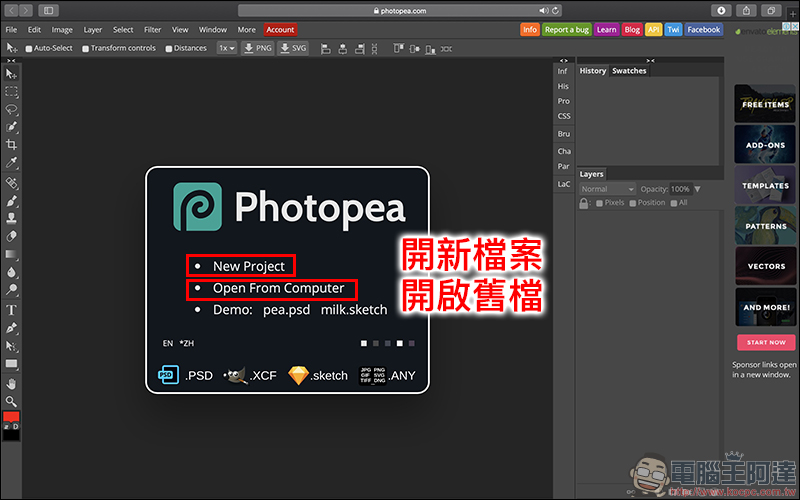Open the milk.sketch demo file
This screenshot has height=500, width=800.
(x=354, y=310)
